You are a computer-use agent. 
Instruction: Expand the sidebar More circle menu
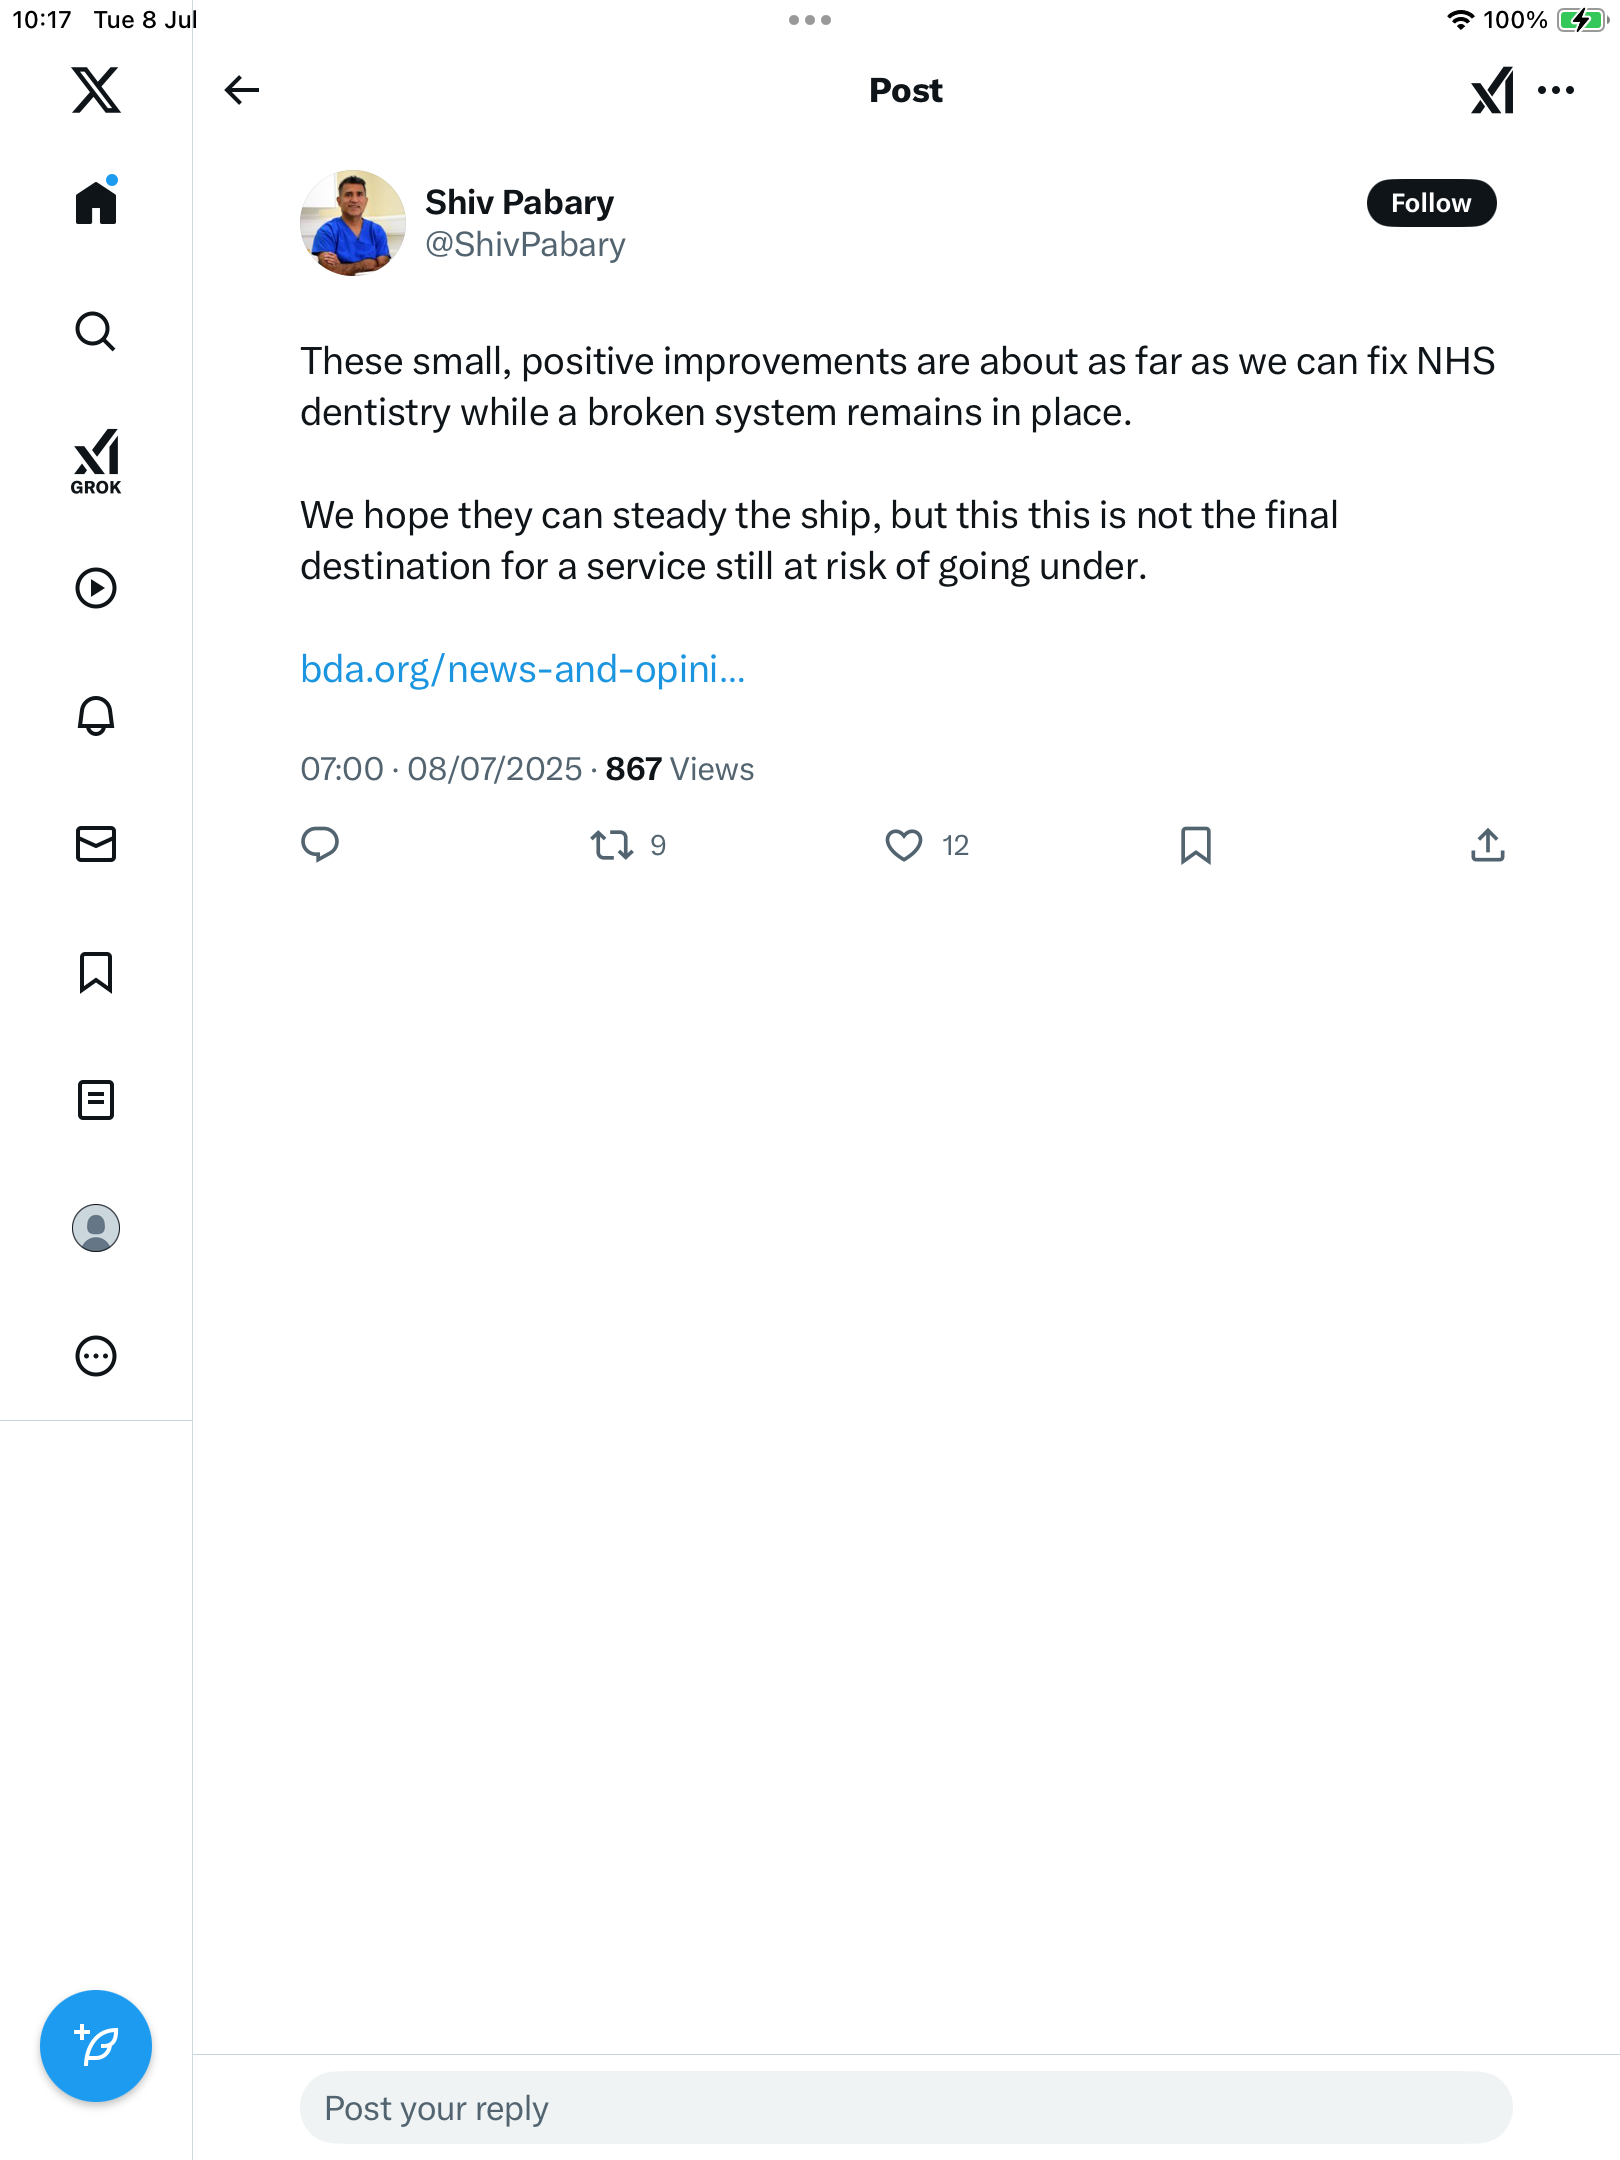(96, 1356)
